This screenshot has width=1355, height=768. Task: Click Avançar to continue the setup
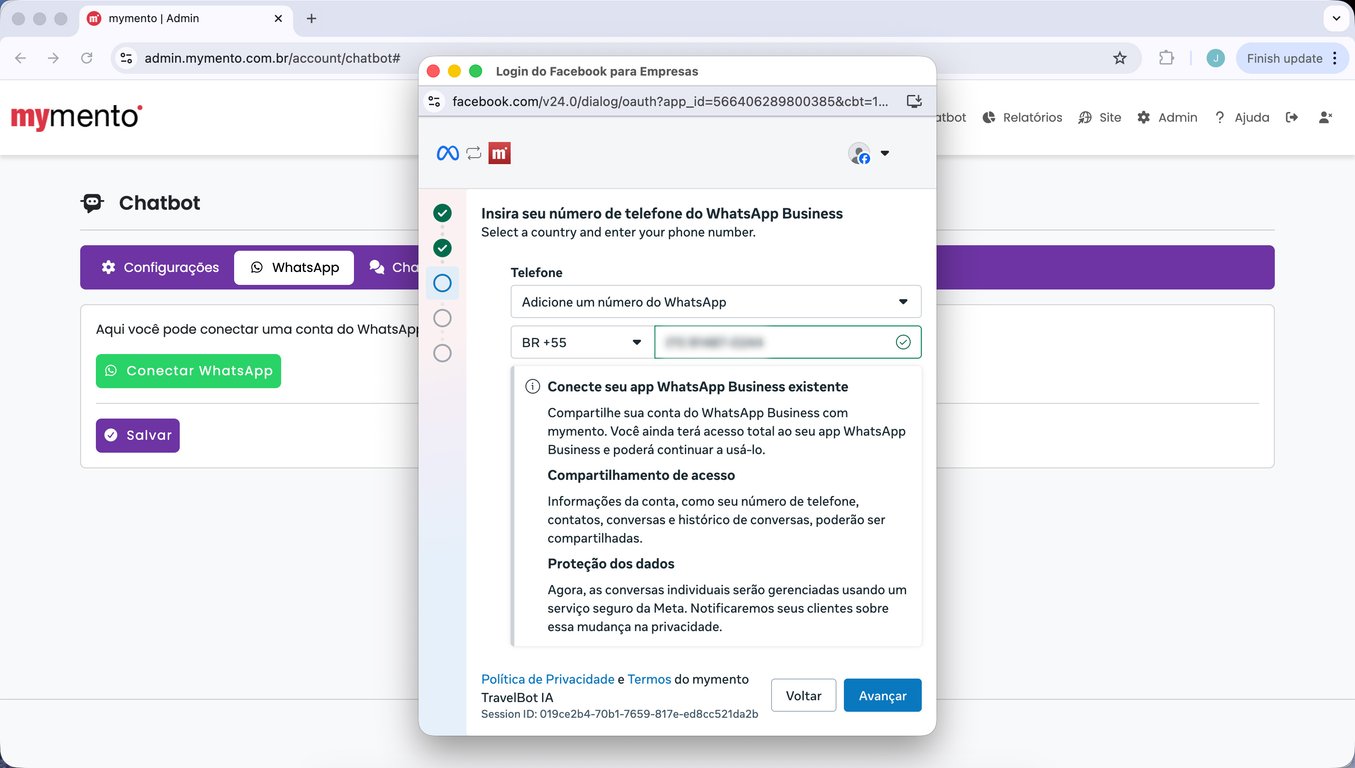click(x=883, y=696)
